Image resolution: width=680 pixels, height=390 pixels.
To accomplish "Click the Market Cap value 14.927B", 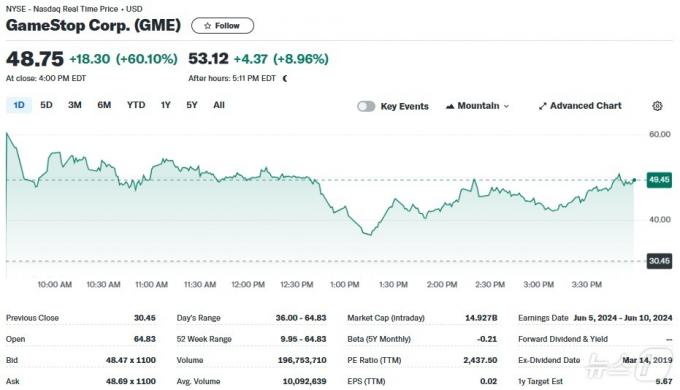I will [481, 318].
